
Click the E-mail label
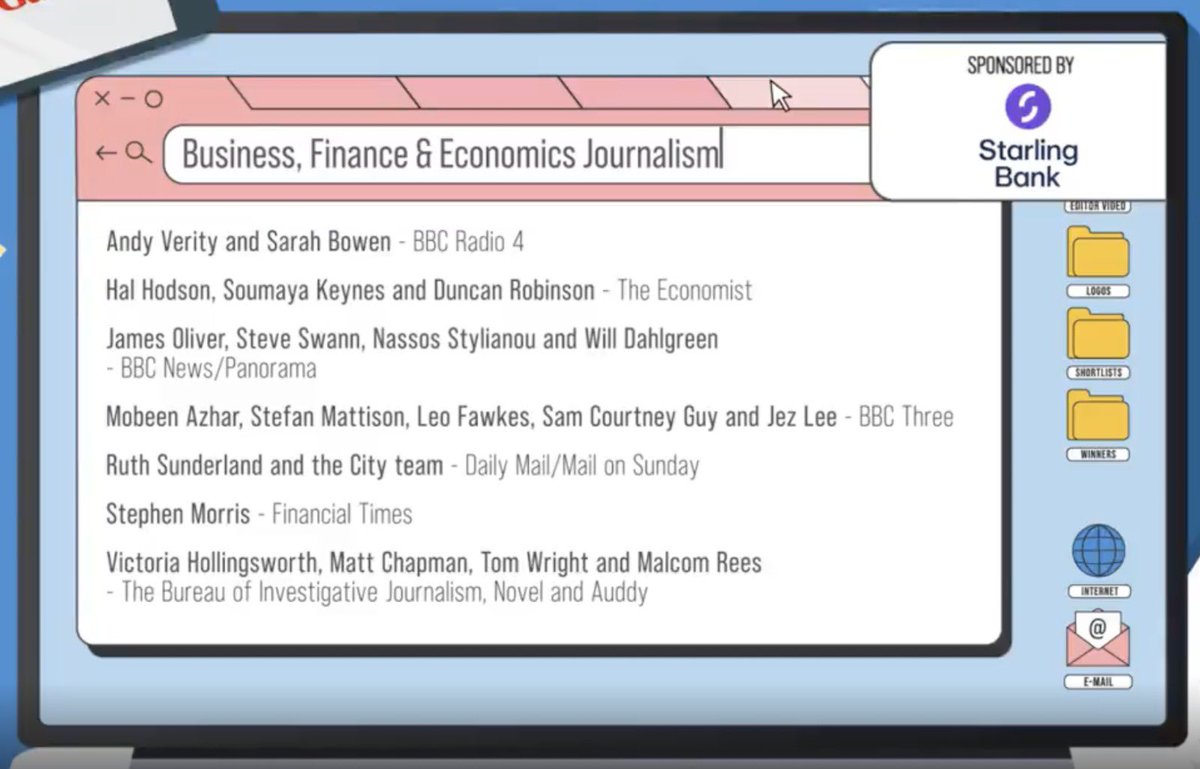point(1098,682)
